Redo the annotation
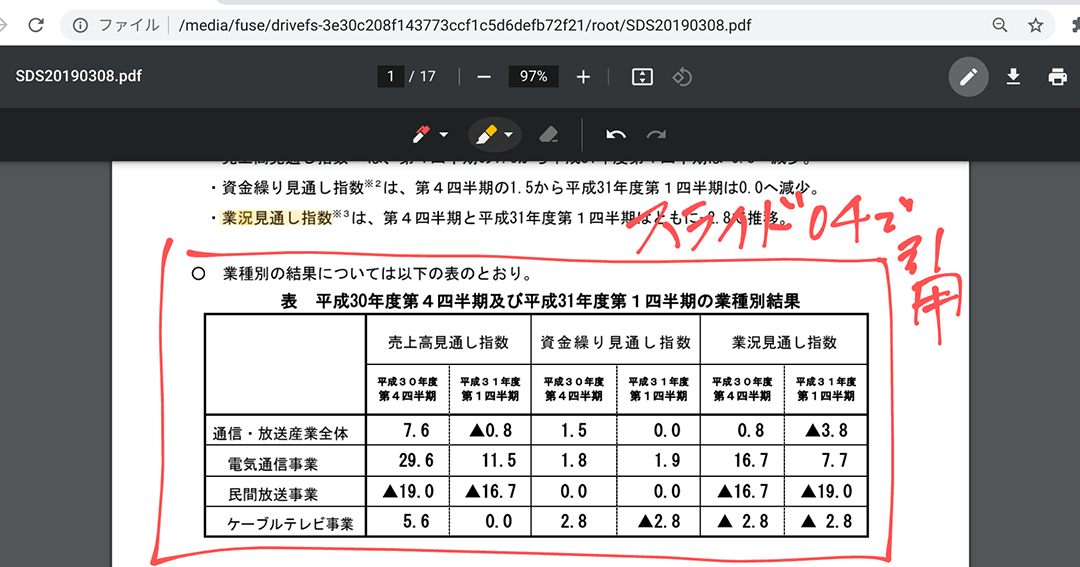This screenshot has width=1080, height=567. (x=656, y=134)
